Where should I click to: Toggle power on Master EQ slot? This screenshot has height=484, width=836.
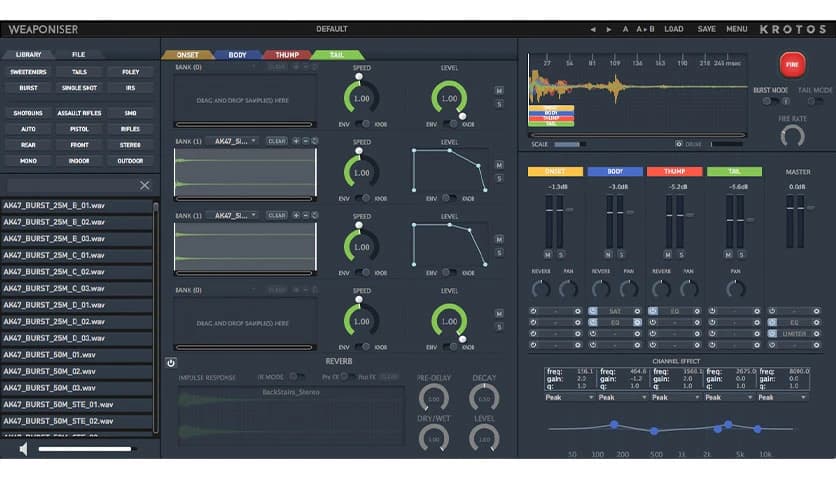pos(772,322)
